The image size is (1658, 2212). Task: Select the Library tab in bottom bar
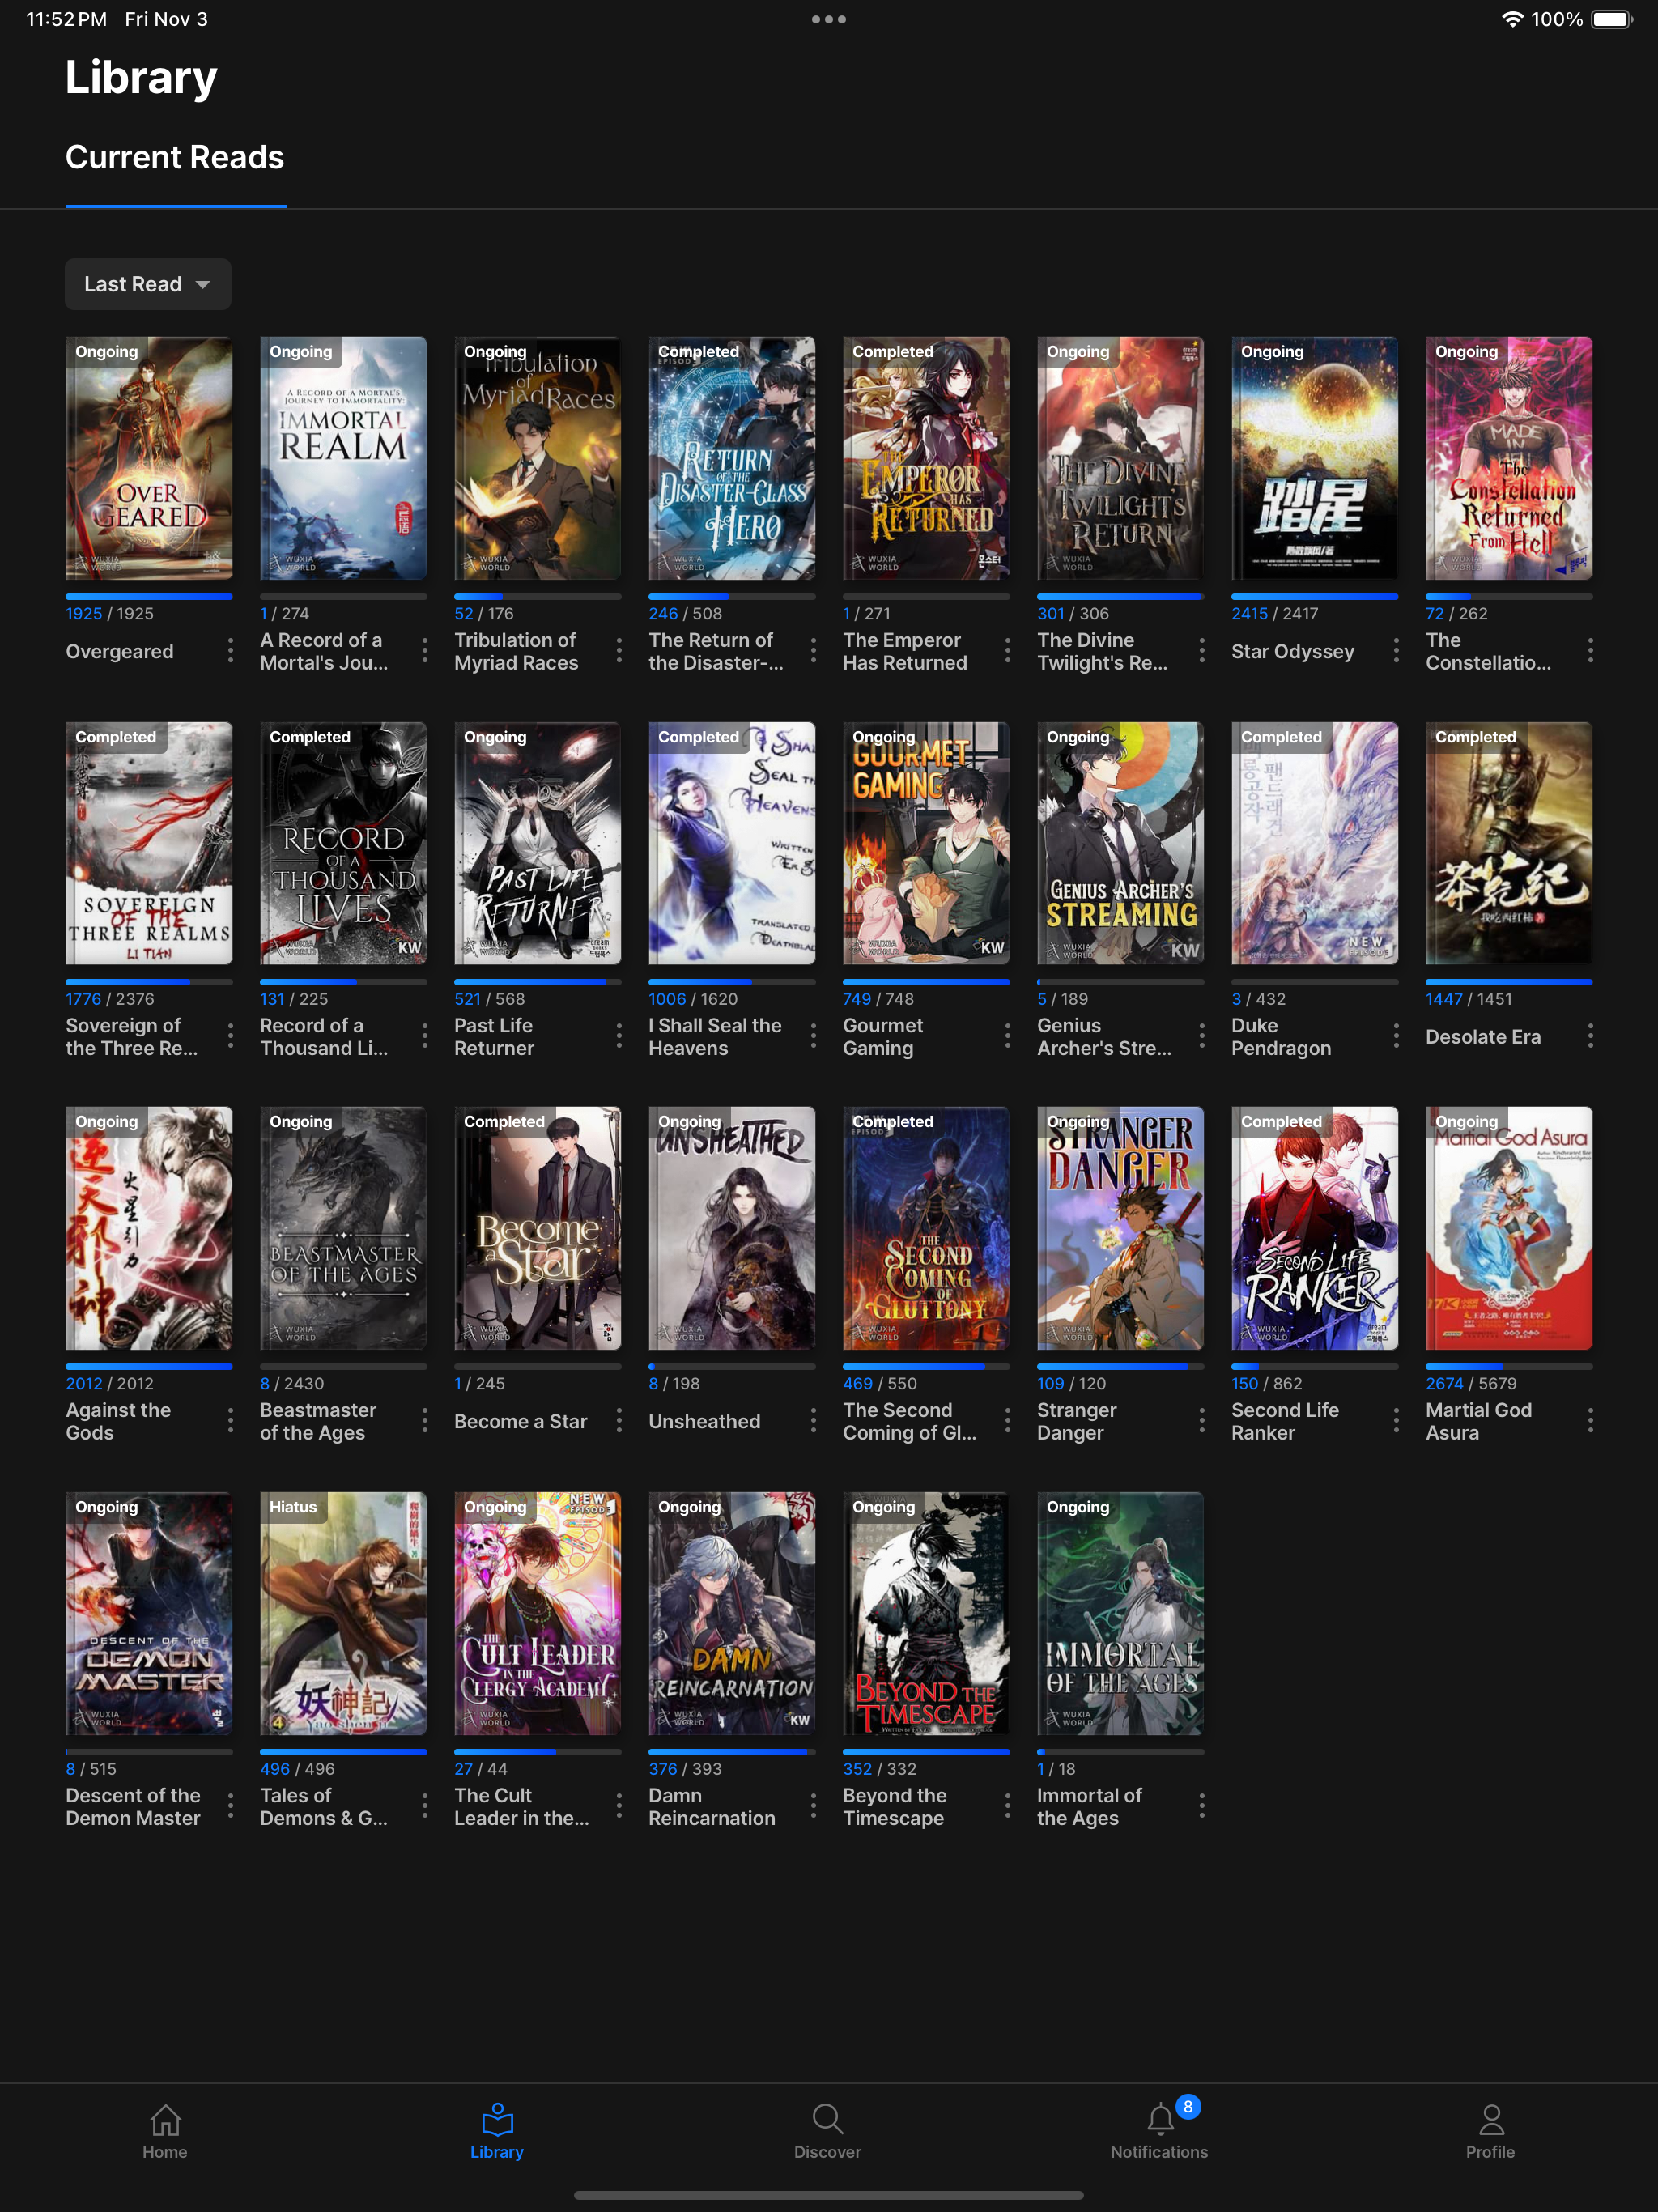click(x=497, y=2131)
